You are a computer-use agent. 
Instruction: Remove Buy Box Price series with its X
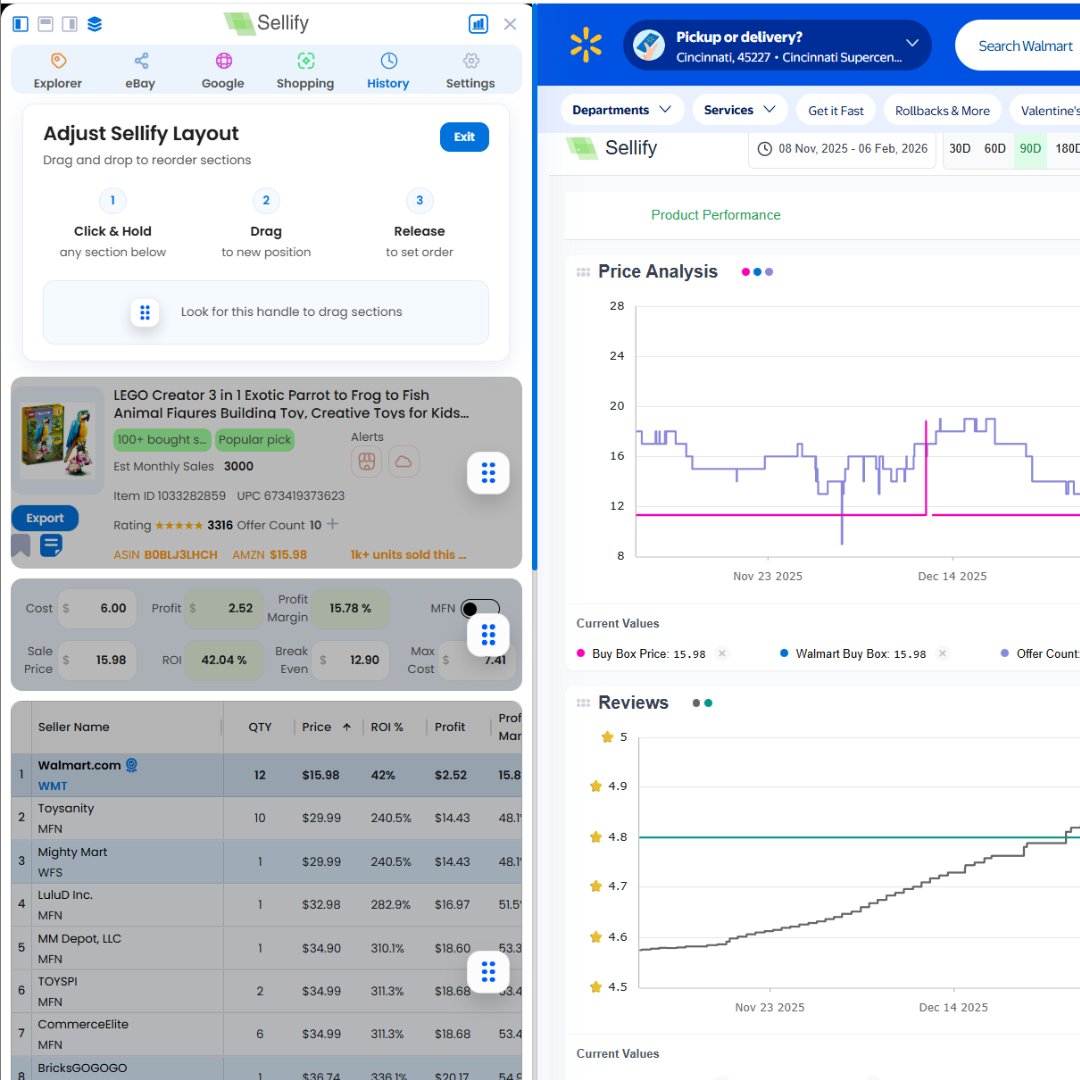click(722, 653)
